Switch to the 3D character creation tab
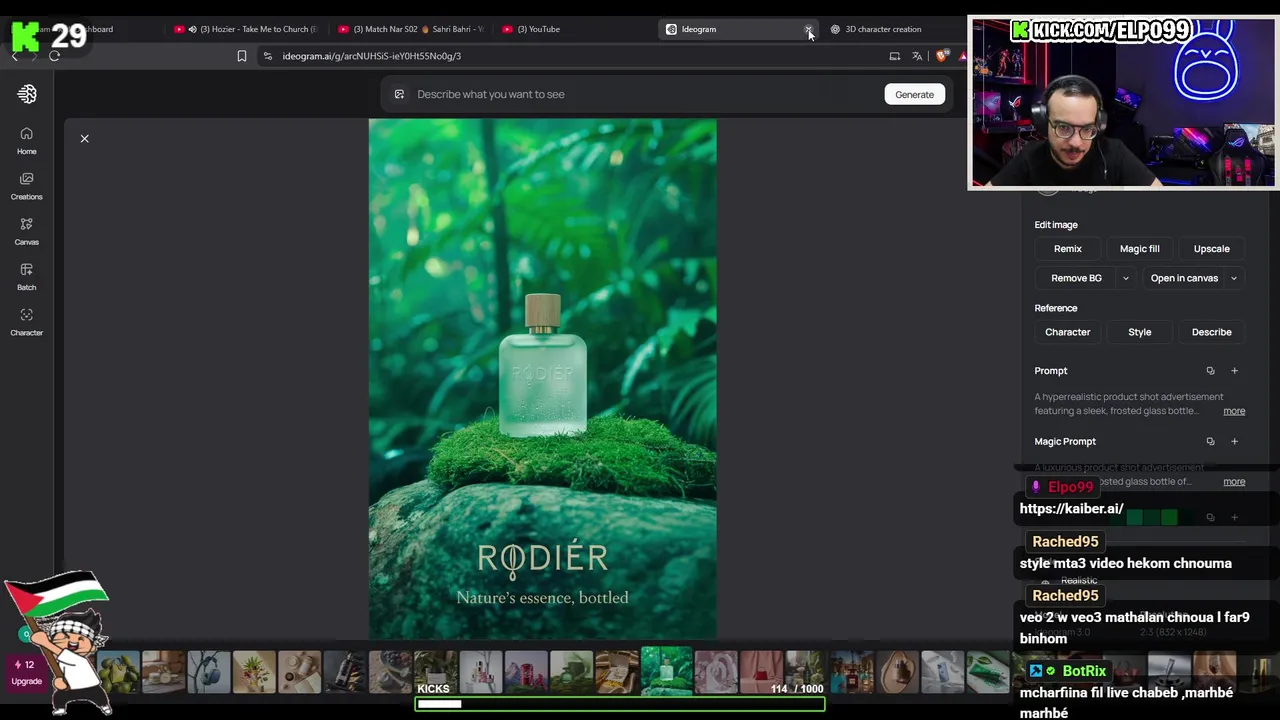 point(884,29)
